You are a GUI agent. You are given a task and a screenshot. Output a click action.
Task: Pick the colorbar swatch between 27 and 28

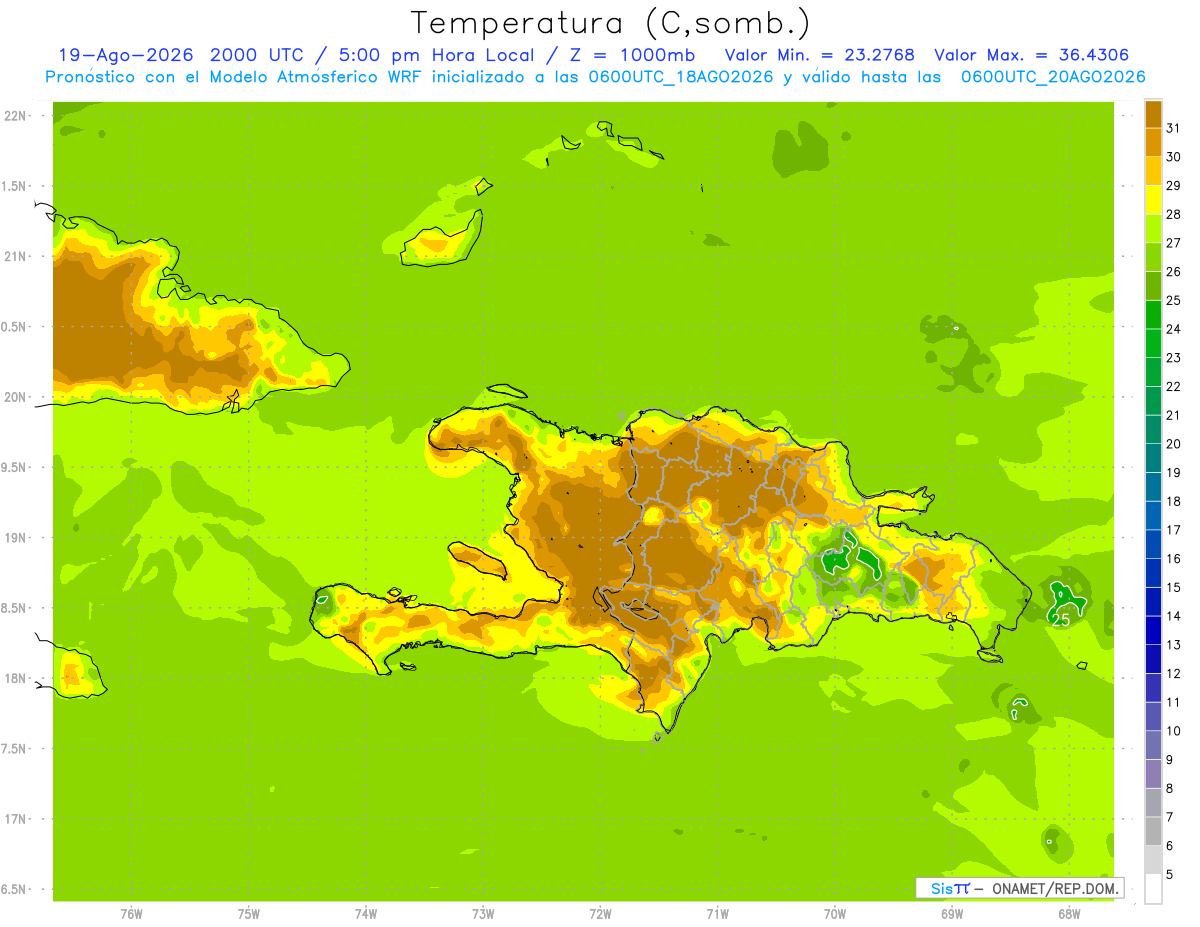coord(1153,228)
